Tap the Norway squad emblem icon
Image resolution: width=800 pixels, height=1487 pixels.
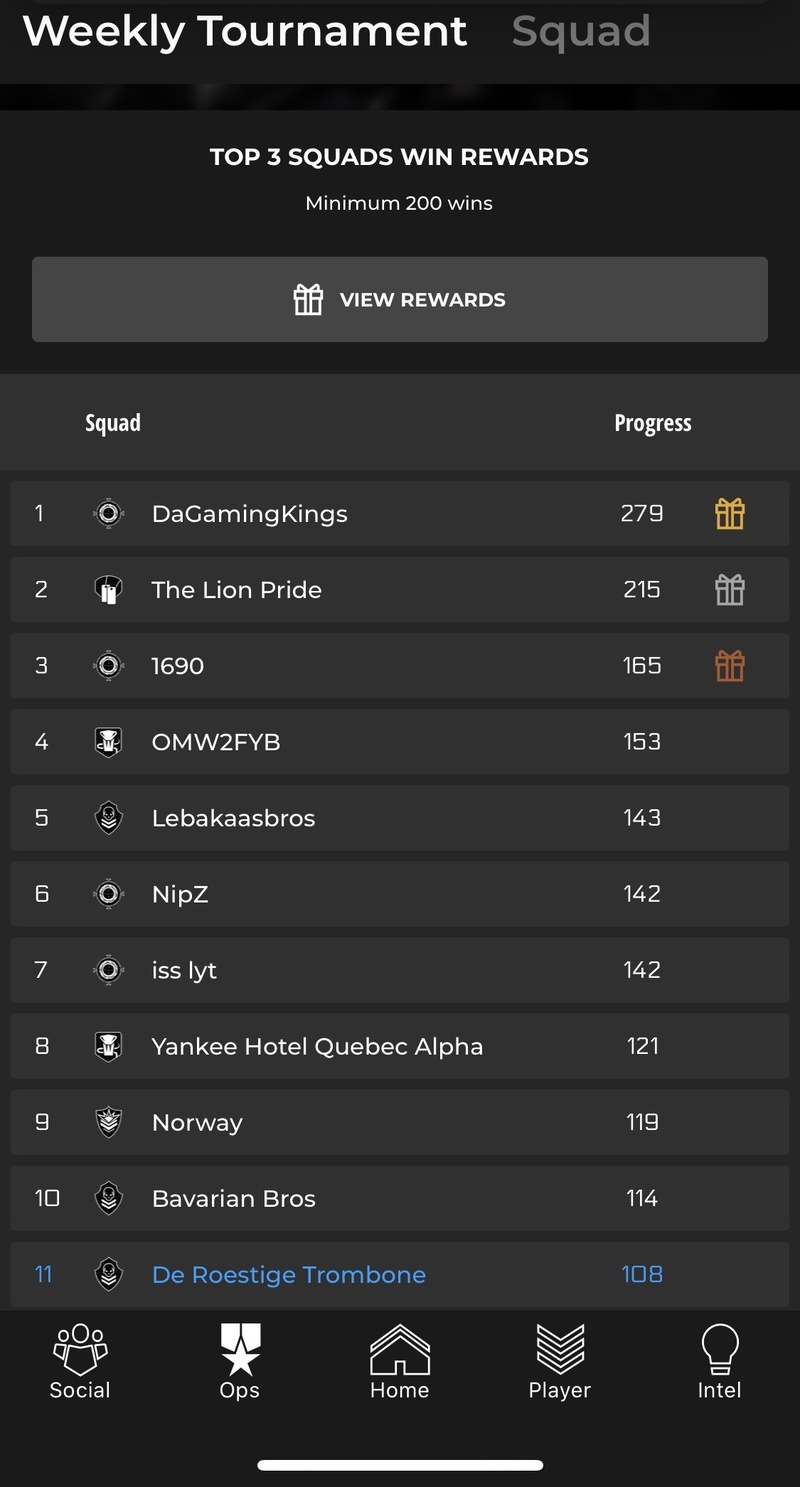click(x=108, y=1122)
